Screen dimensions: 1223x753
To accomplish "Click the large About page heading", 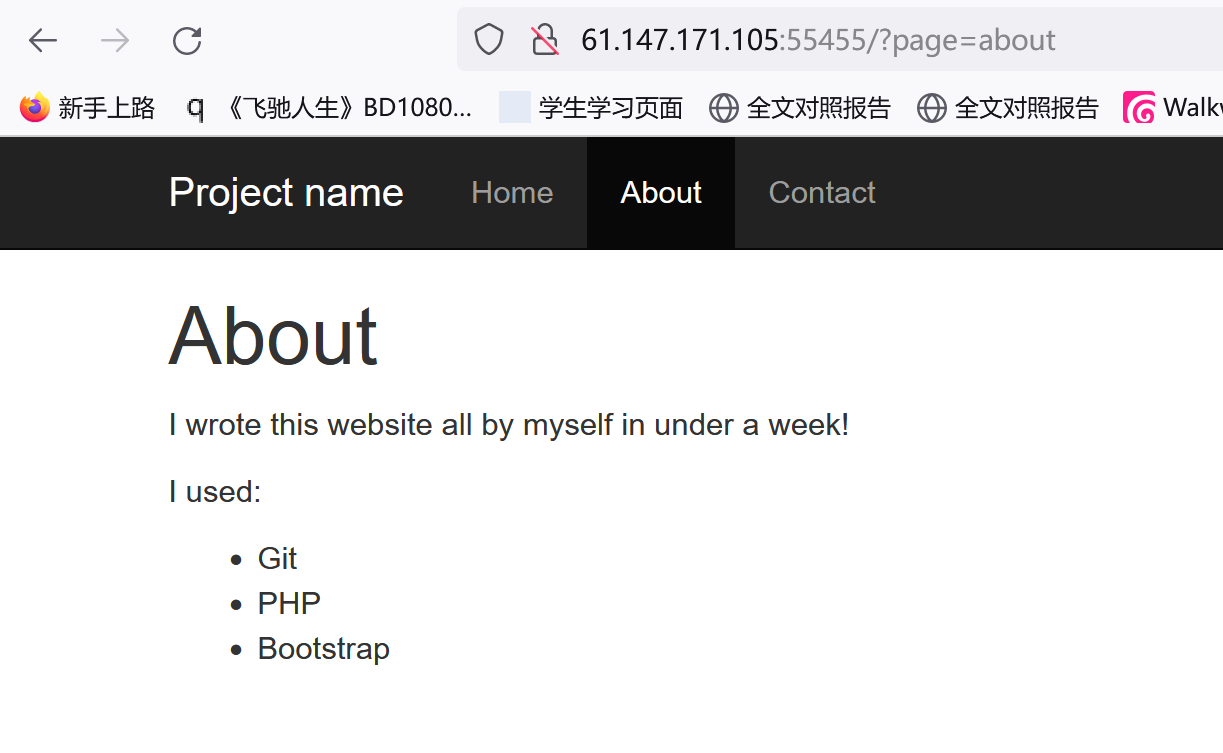I will click(273, 336).
